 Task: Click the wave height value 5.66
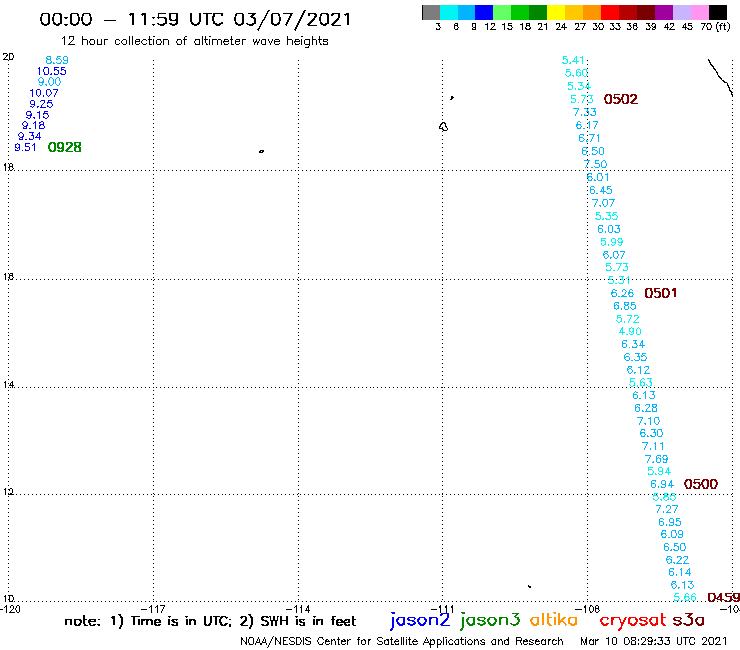(x=685, y=597)
